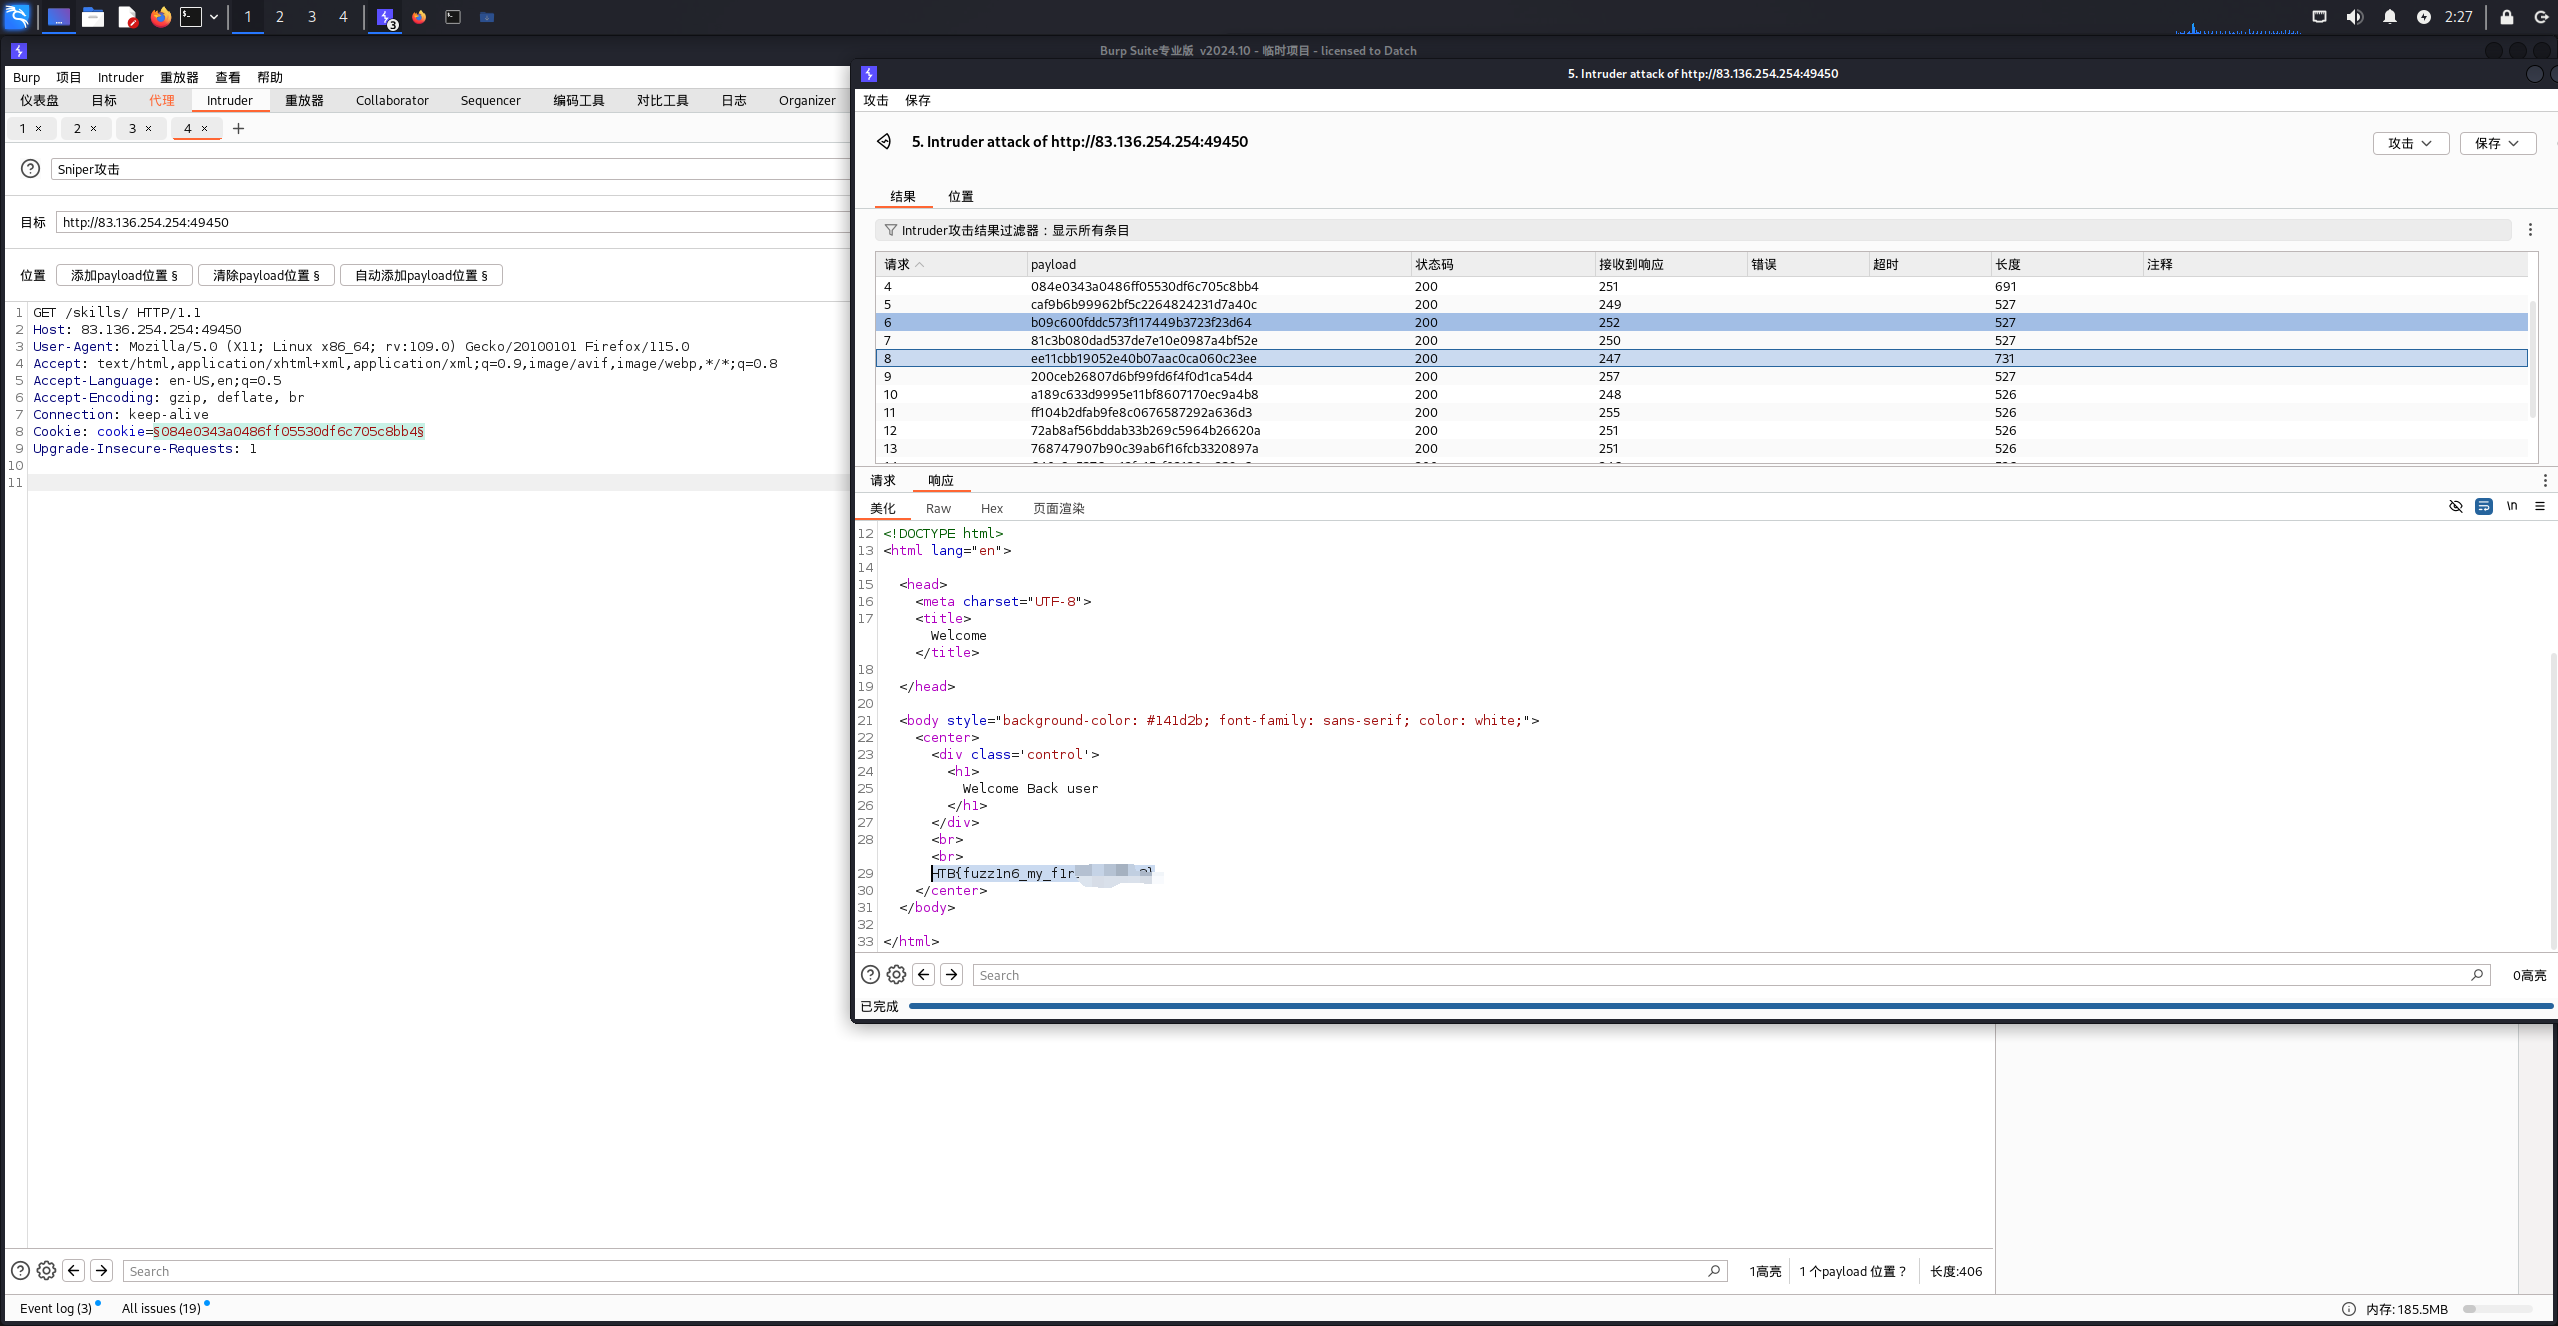Select result row 4 payload 084e0343a0486ff05530df6c705c8bb4
This screenshot has width=2558, height=1326.
click(1701, 286)
